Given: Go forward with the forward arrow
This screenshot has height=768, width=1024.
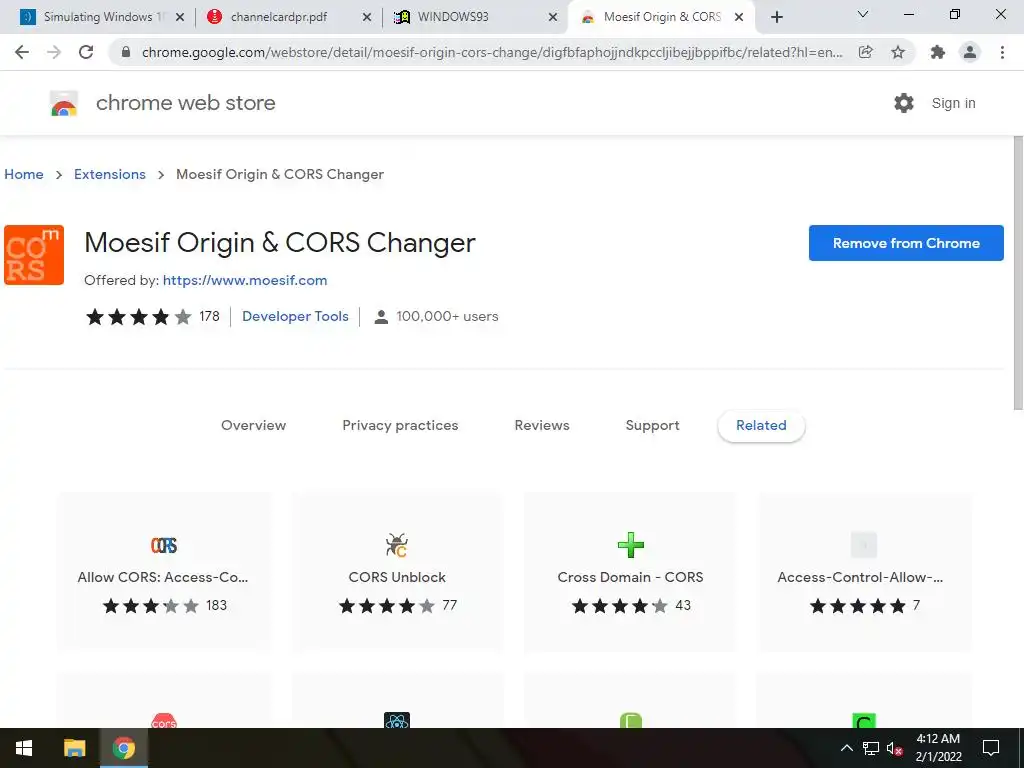Looking at the screenshot, I should click(x=54, y=52).
